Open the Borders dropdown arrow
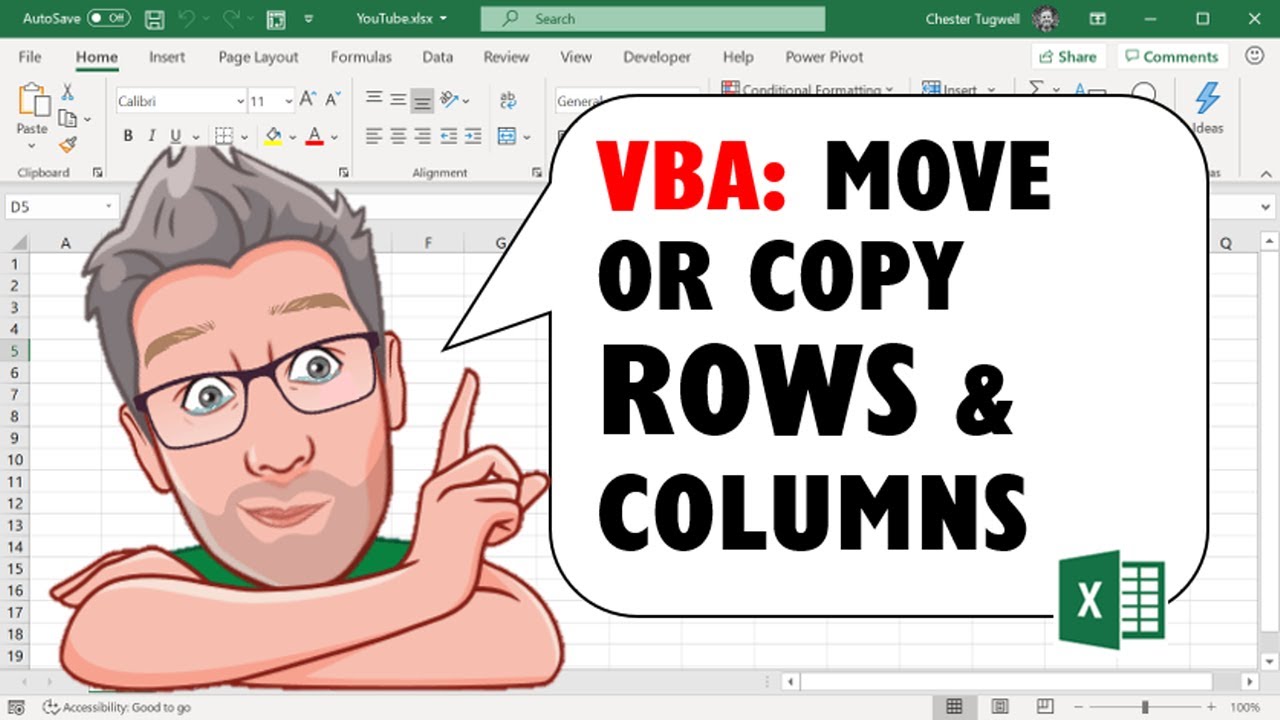Screen dimensions: 1280x720 pyautogui.click(x=245, y=136)
